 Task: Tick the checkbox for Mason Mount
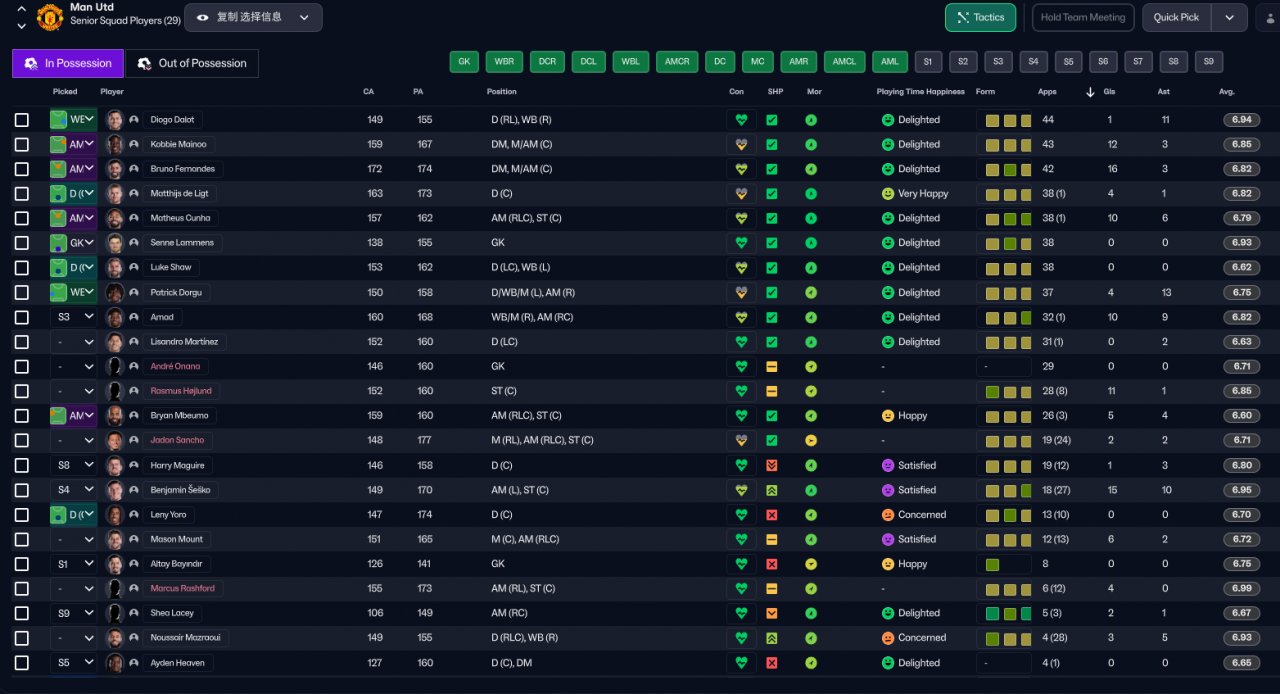[x=22, y=539]
